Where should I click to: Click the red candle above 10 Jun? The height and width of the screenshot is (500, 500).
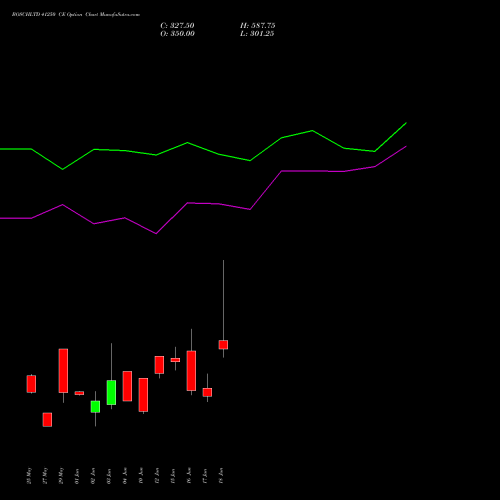(143, 395)
